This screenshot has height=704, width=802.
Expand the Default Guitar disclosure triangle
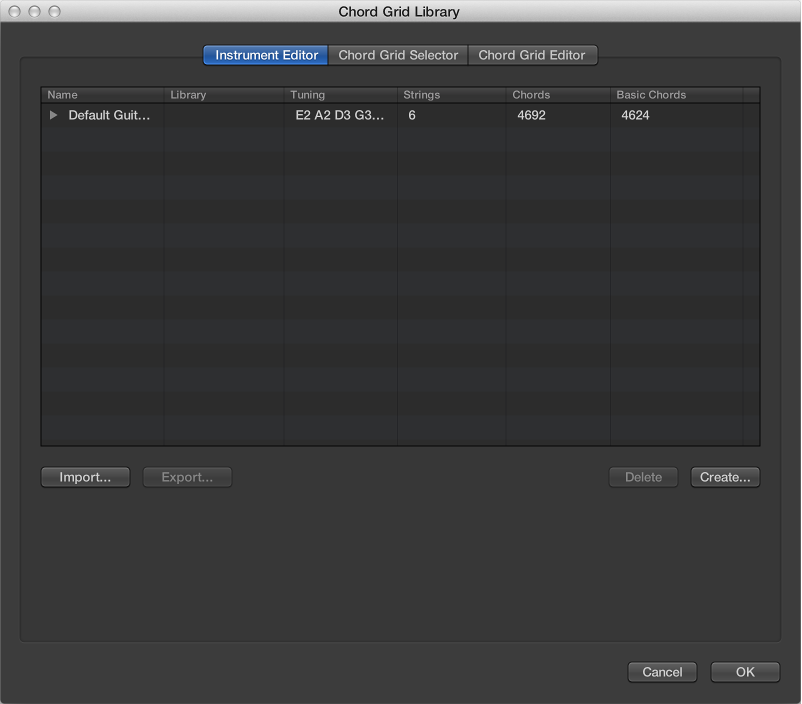(x=53, y=115)
